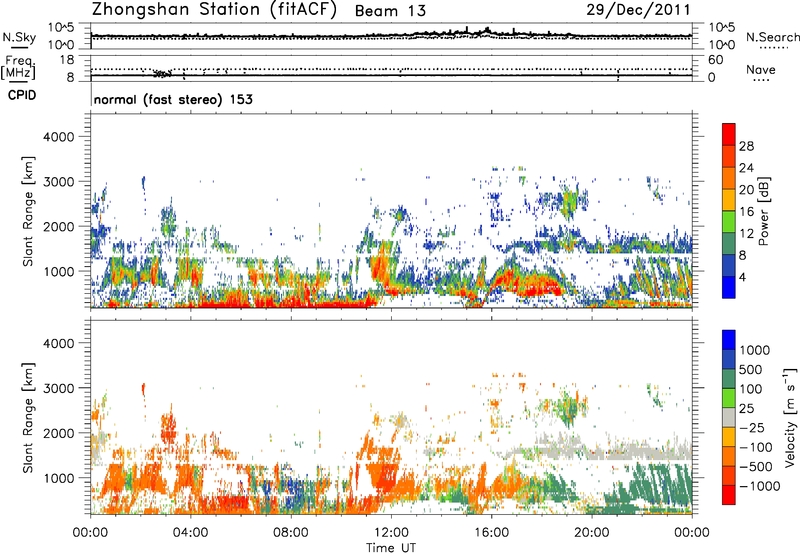Click the '16:00' time axis tick label
Screen dimensions: 800x554
(x=491, y=533)
